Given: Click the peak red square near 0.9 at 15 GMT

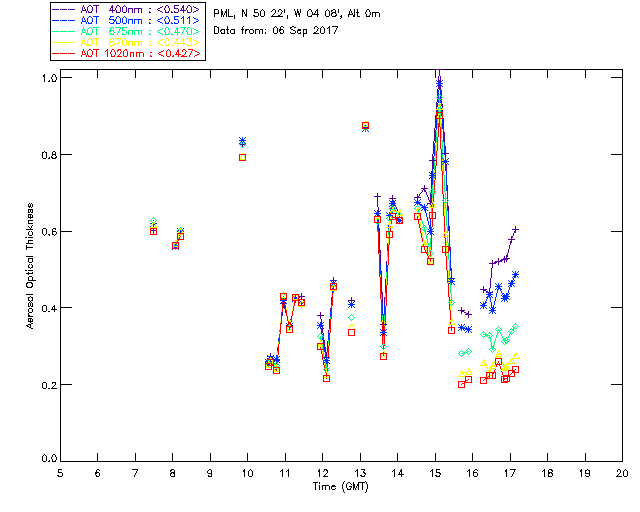Looking at the screenshot, I should coord(439,116).
